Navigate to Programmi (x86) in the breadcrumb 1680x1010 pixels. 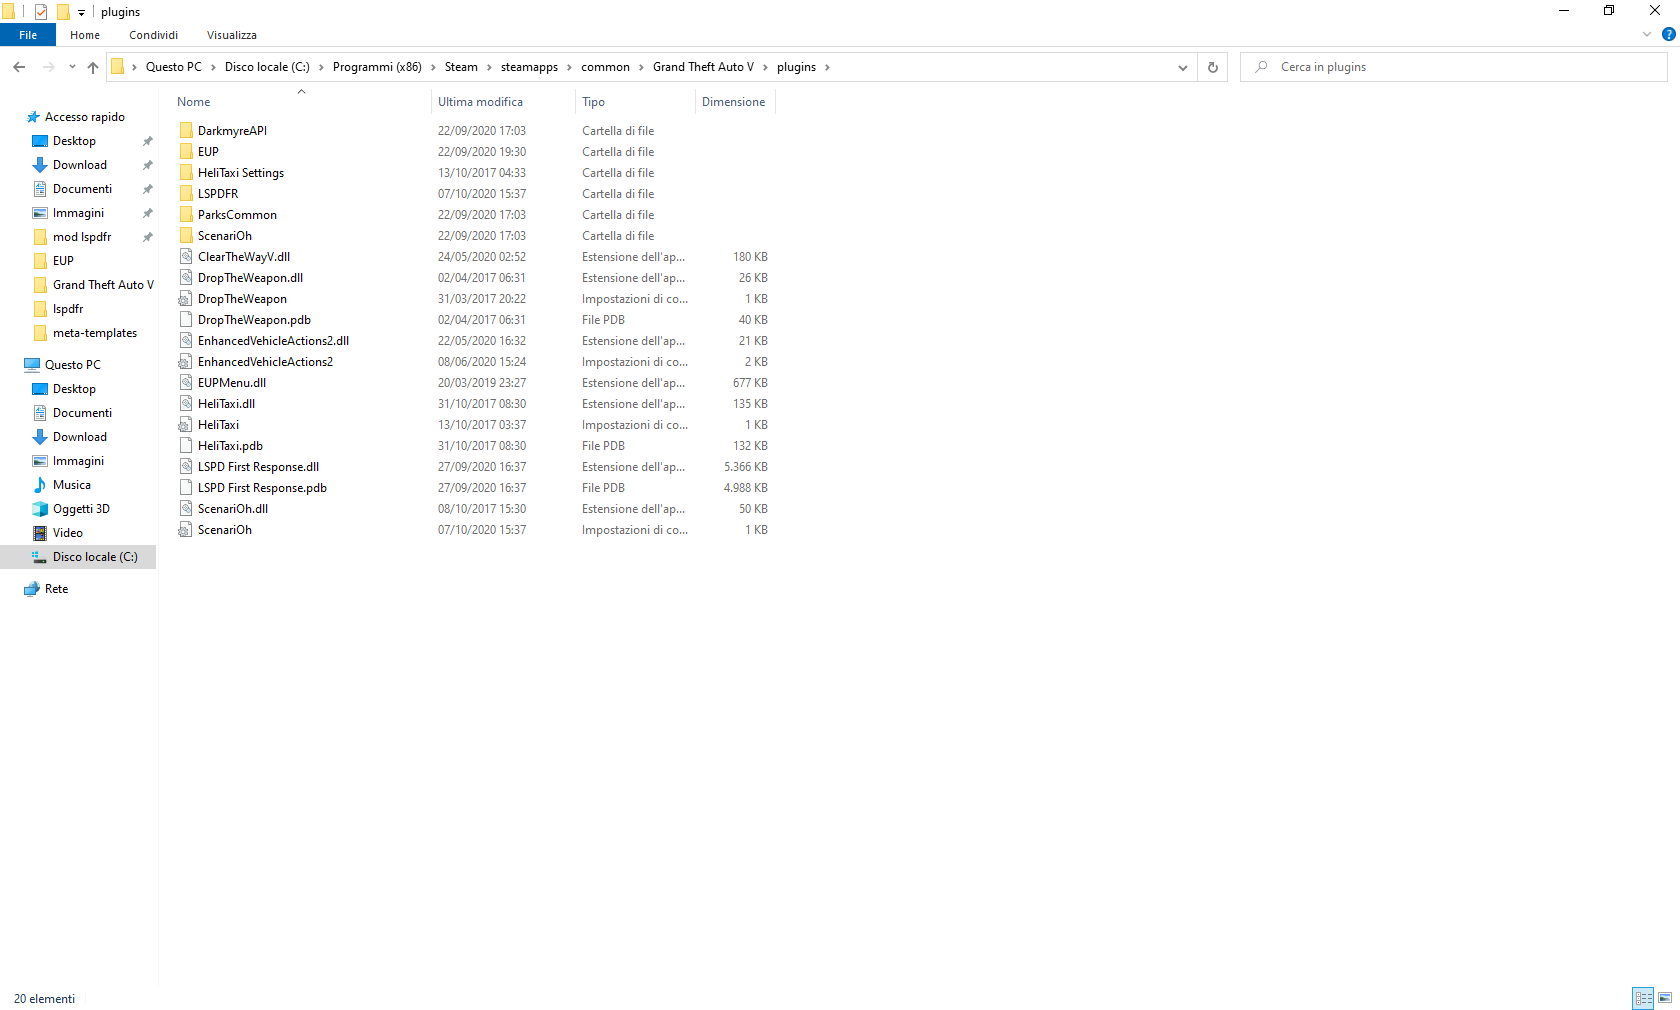pyautogui.click(x=377, y=67)
